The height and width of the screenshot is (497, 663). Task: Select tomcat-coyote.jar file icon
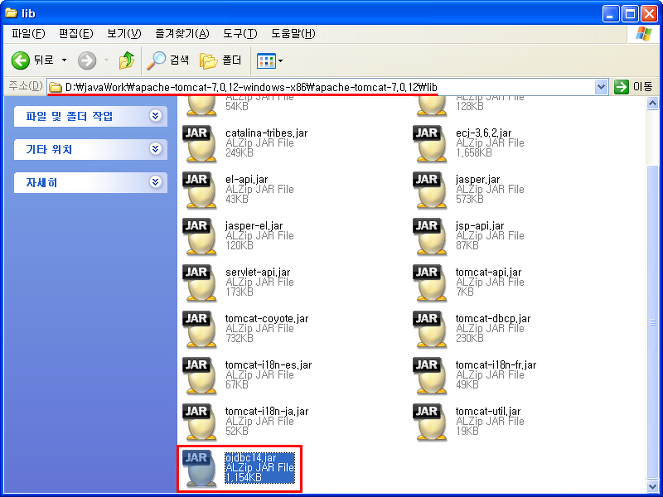(x=200, y=329)
